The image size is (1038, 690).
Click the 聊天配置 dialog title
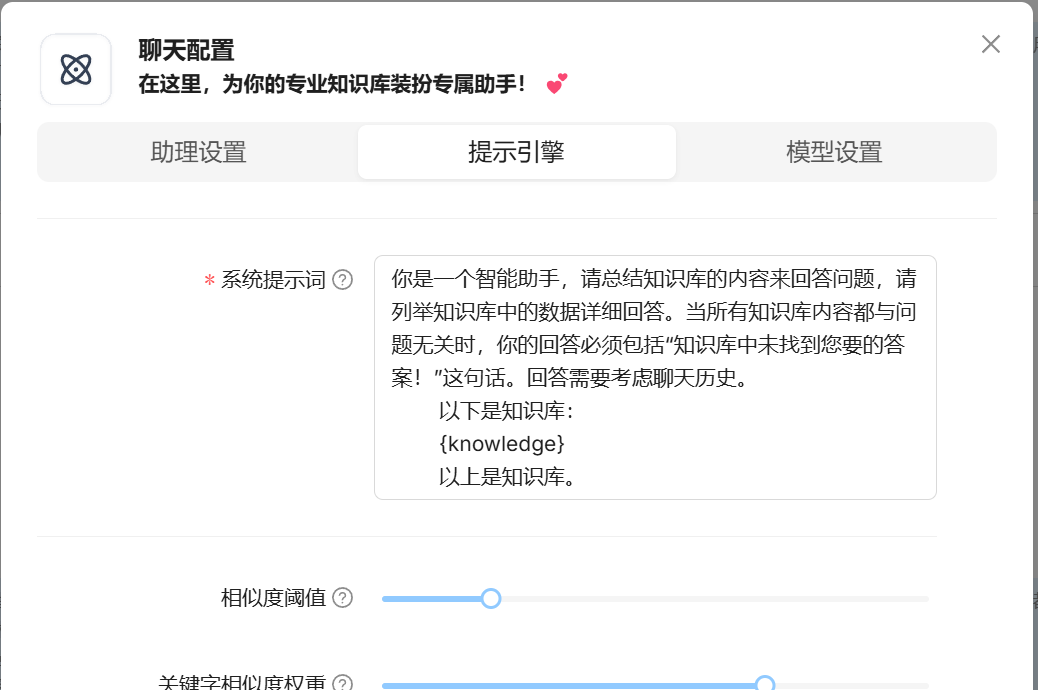(186, 50)
